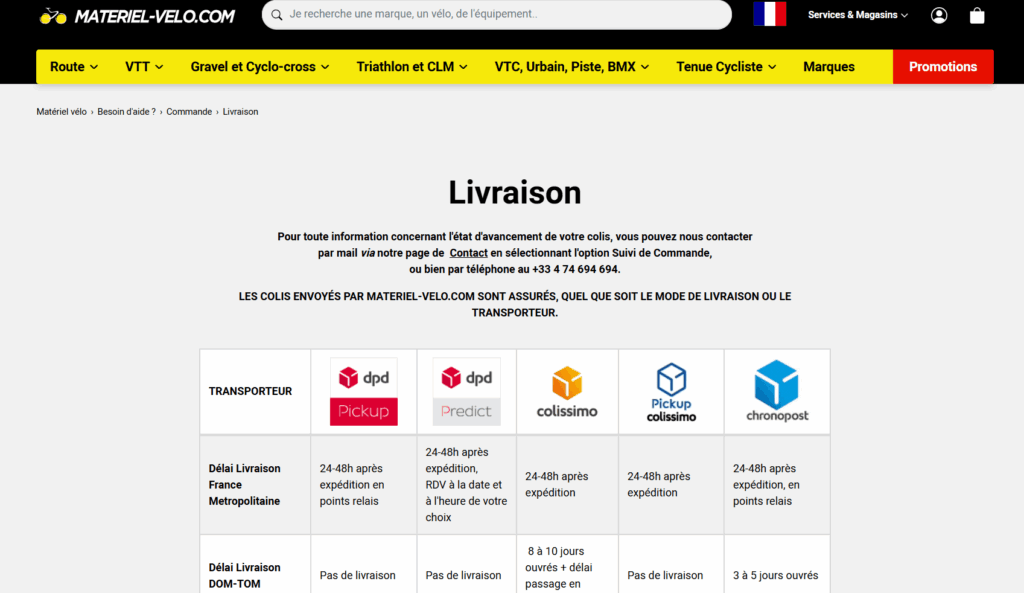Click the DPD Pickup carrier logo
The height and width of the screenshot is (593, 1024).
(x=364, y=392)
